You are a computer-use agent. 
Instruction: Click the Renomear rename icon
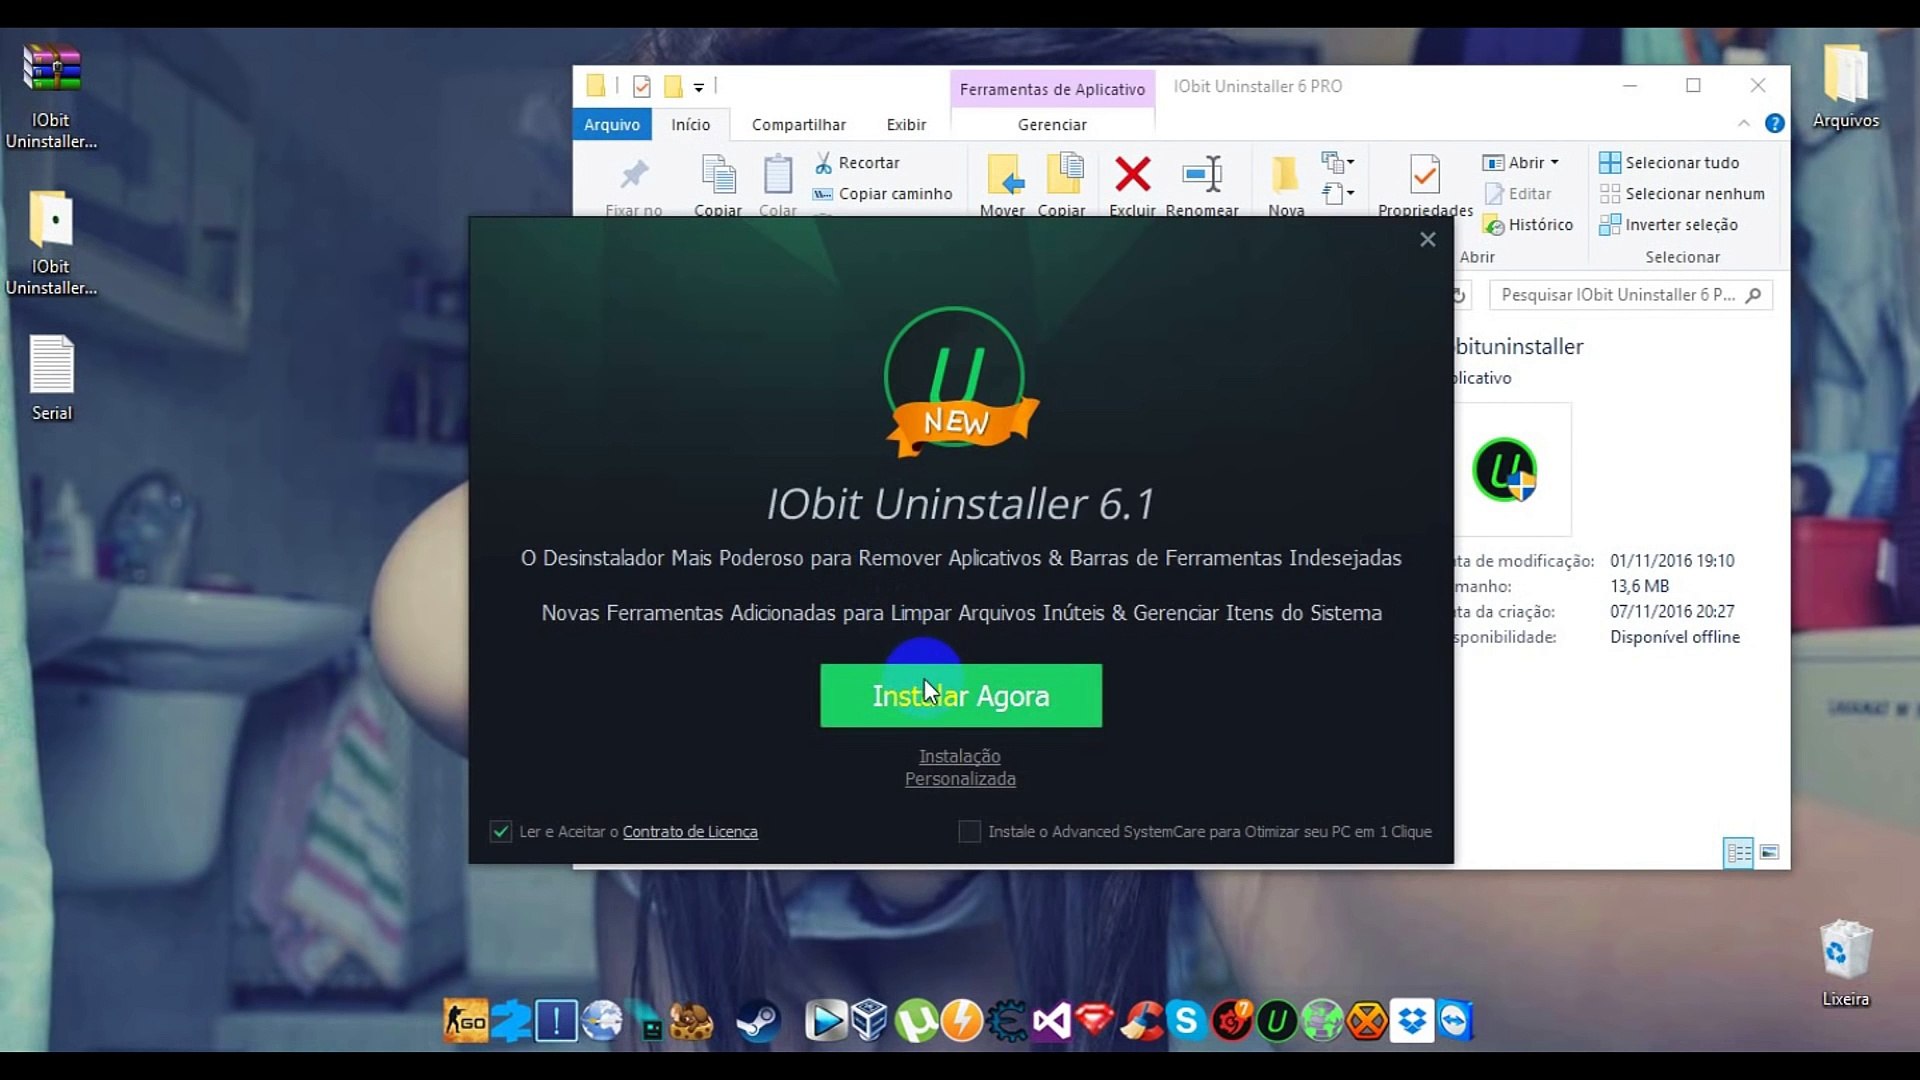pyautogui.click(x=1203, y=175)
